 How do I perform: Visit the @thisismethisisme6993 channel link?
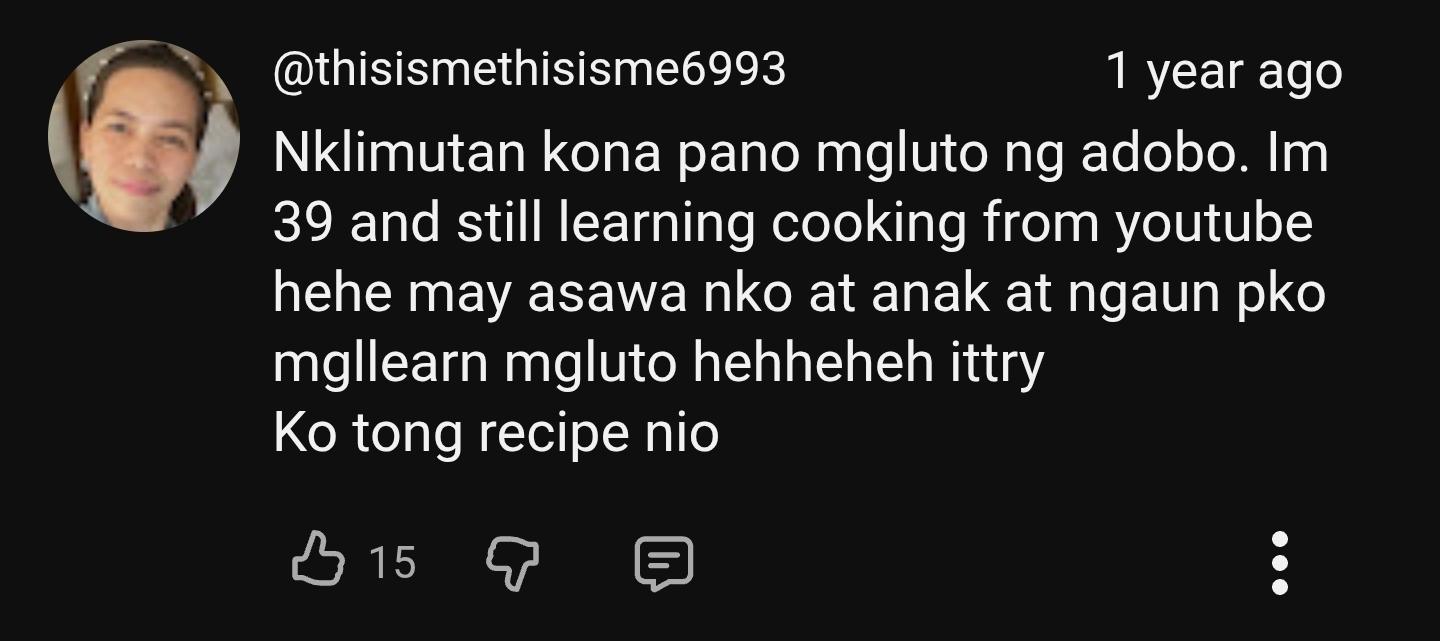tap(529, 69)
